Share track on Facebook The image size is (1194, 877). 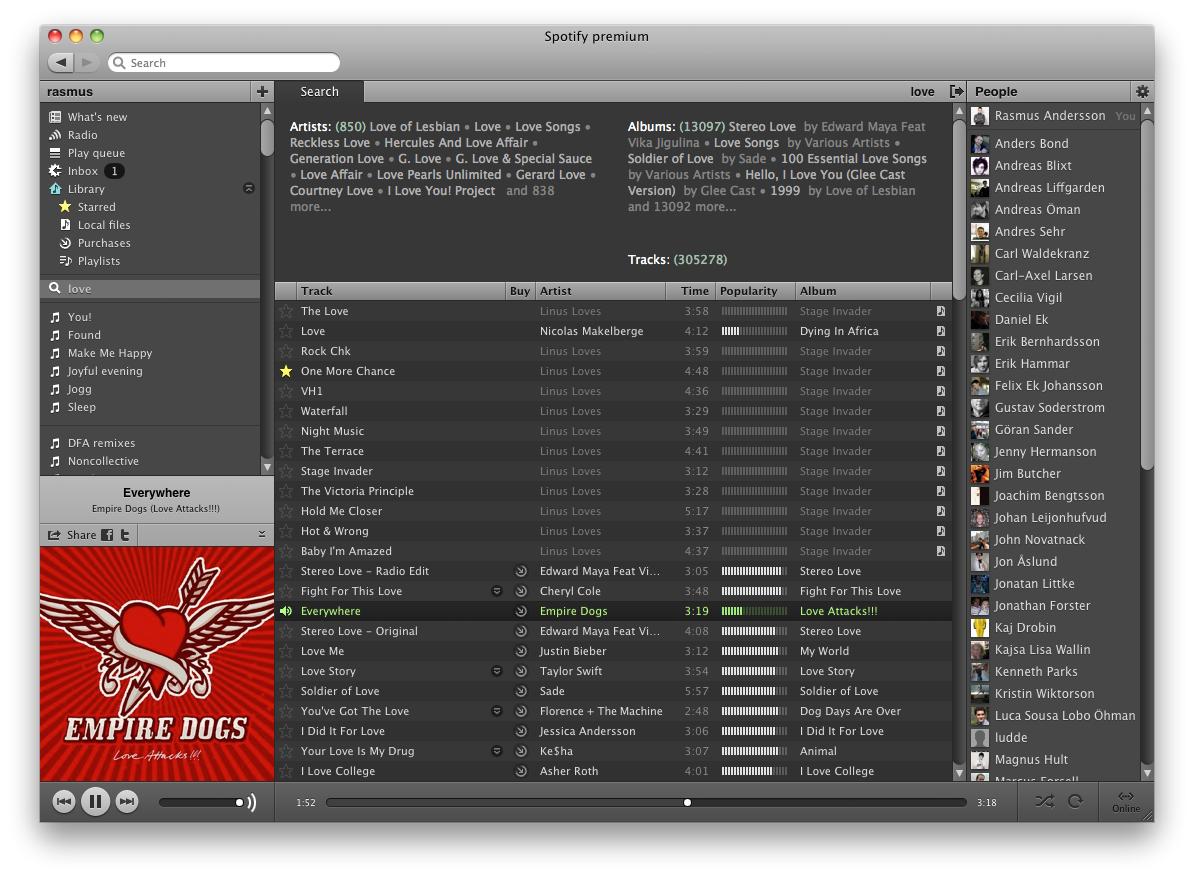pyautogui.click(x=107, y=535)
